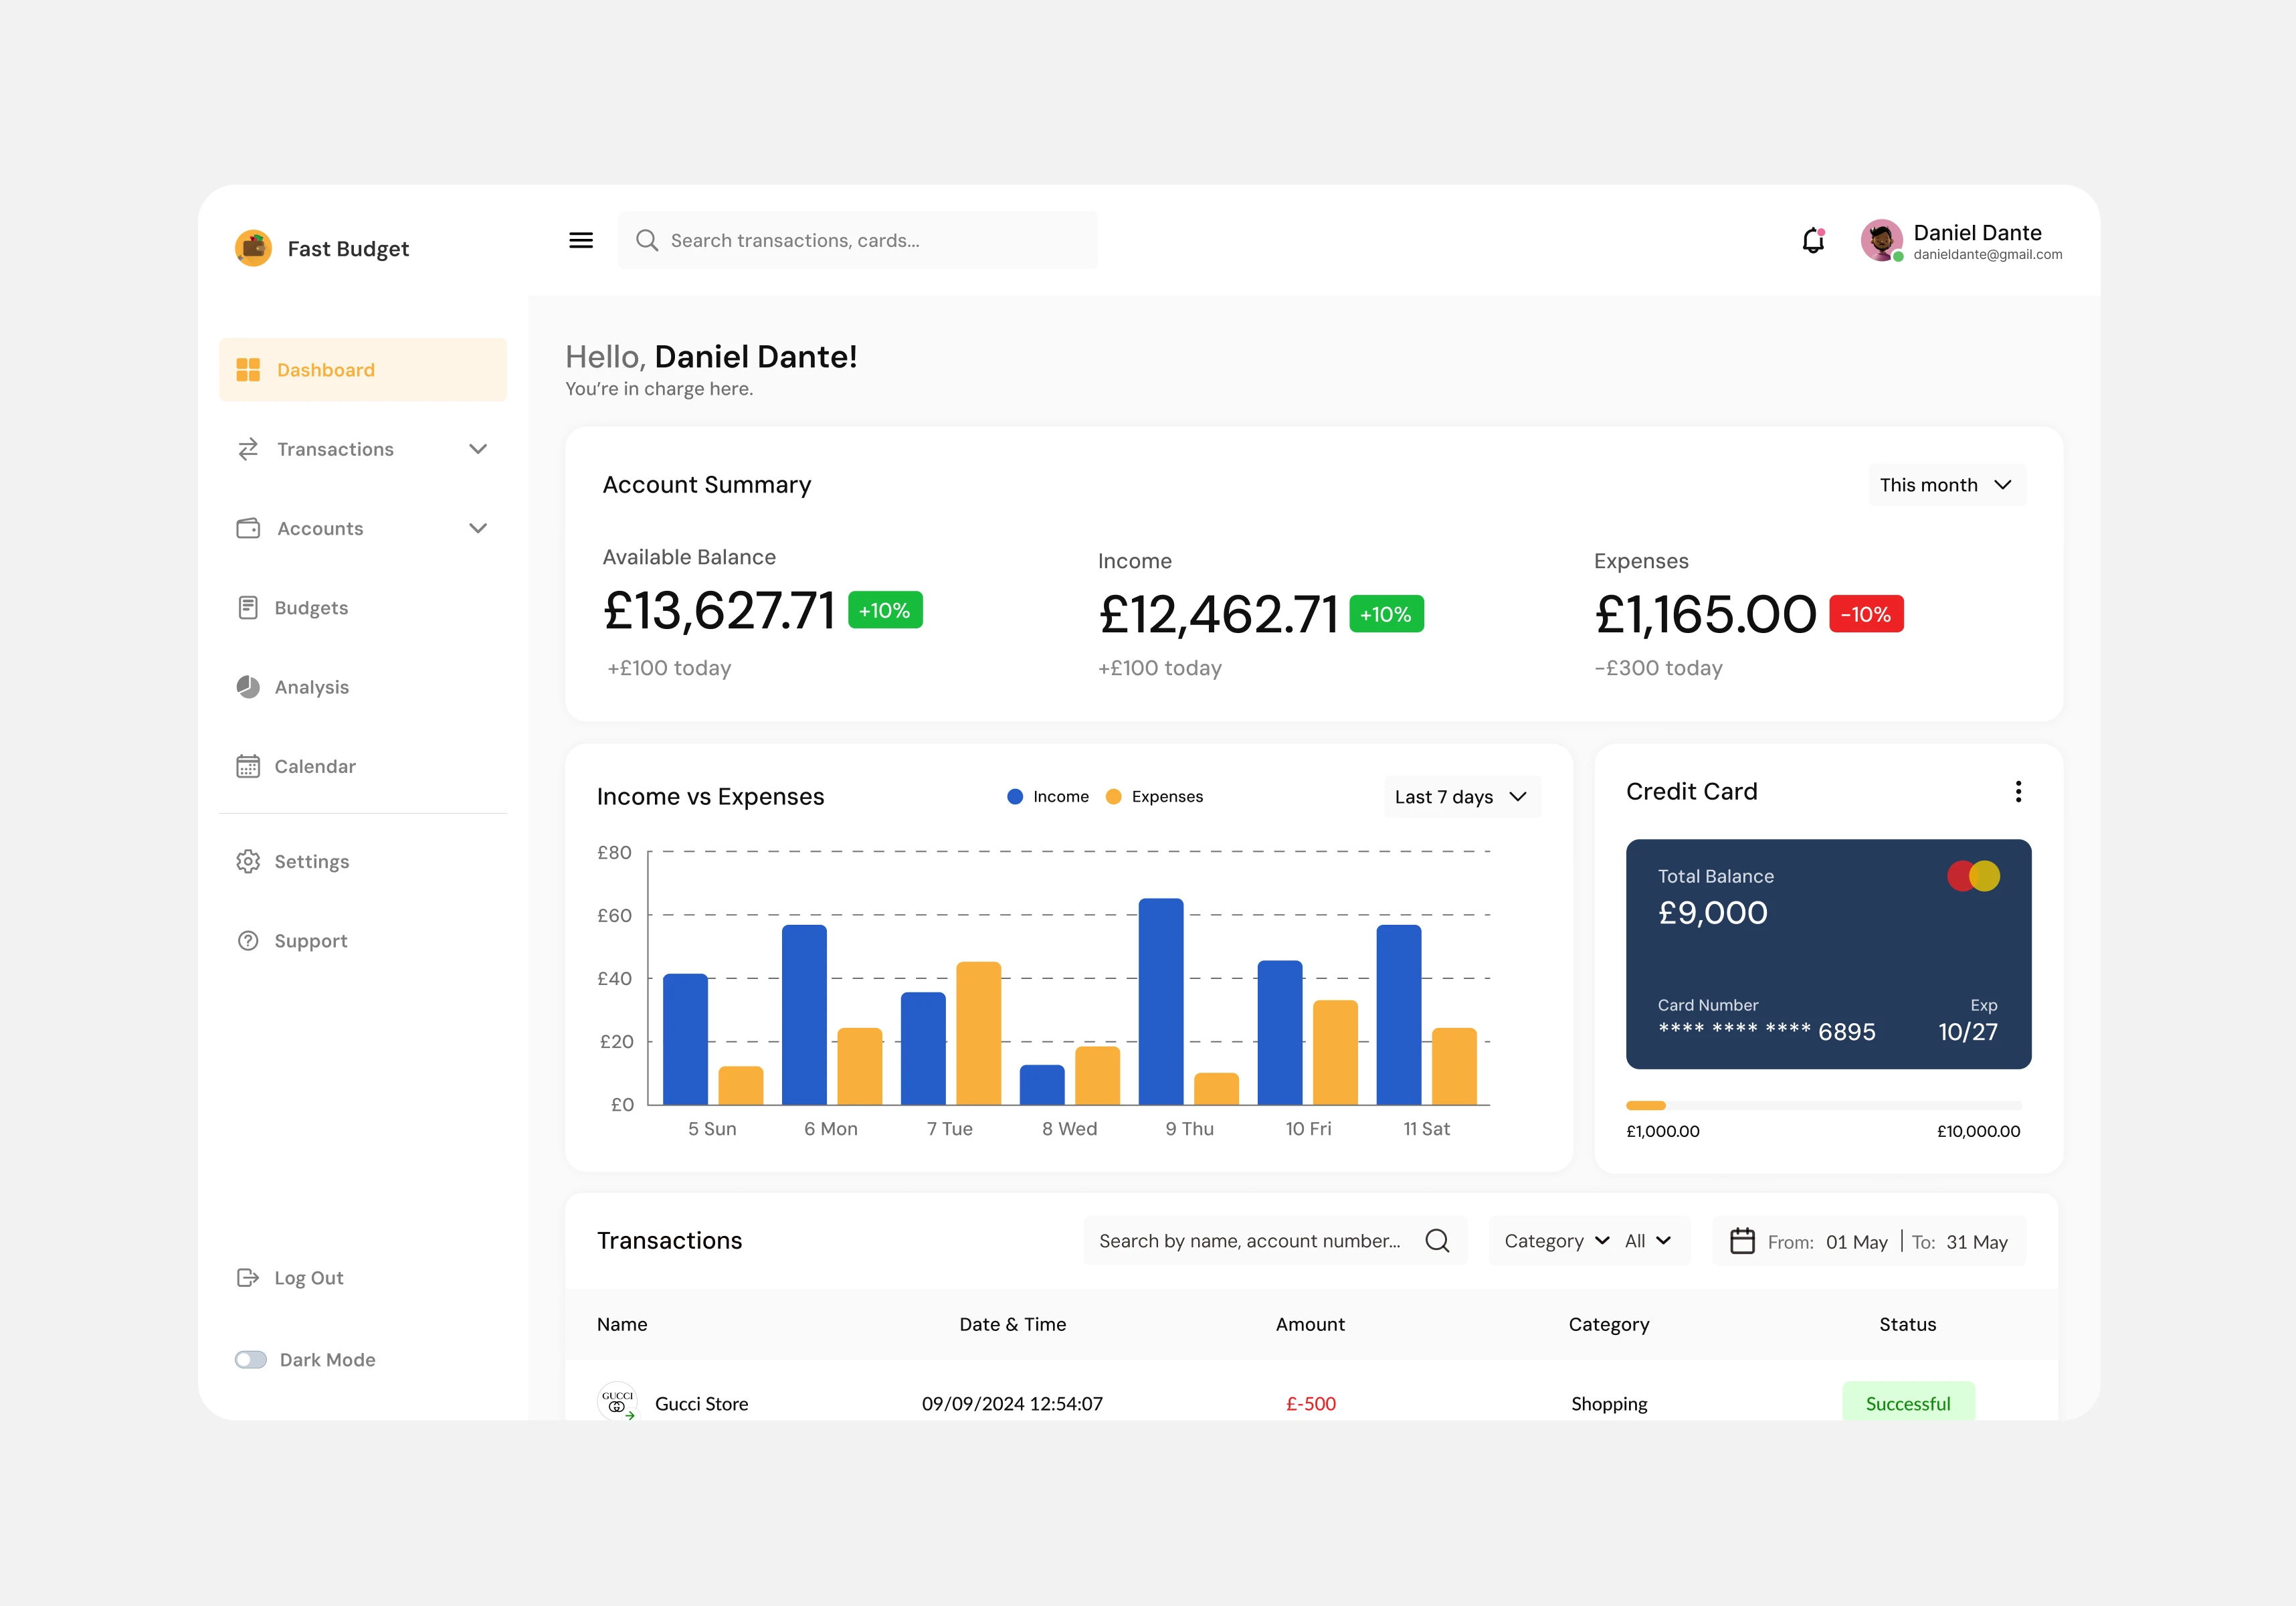Image resolution: width=2296 pixels, height=1606 pixels.
Task: Click the Log Out link
Action: 308,1278
